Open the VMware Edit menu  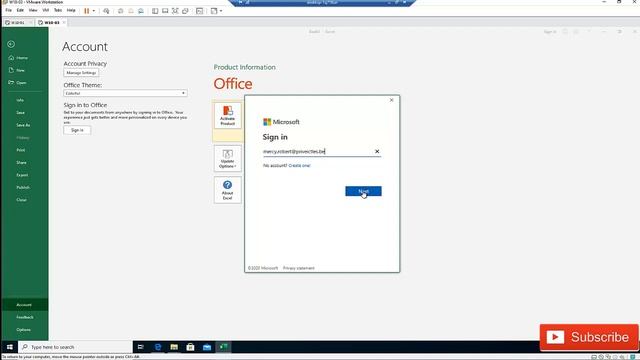click(20, 10)
